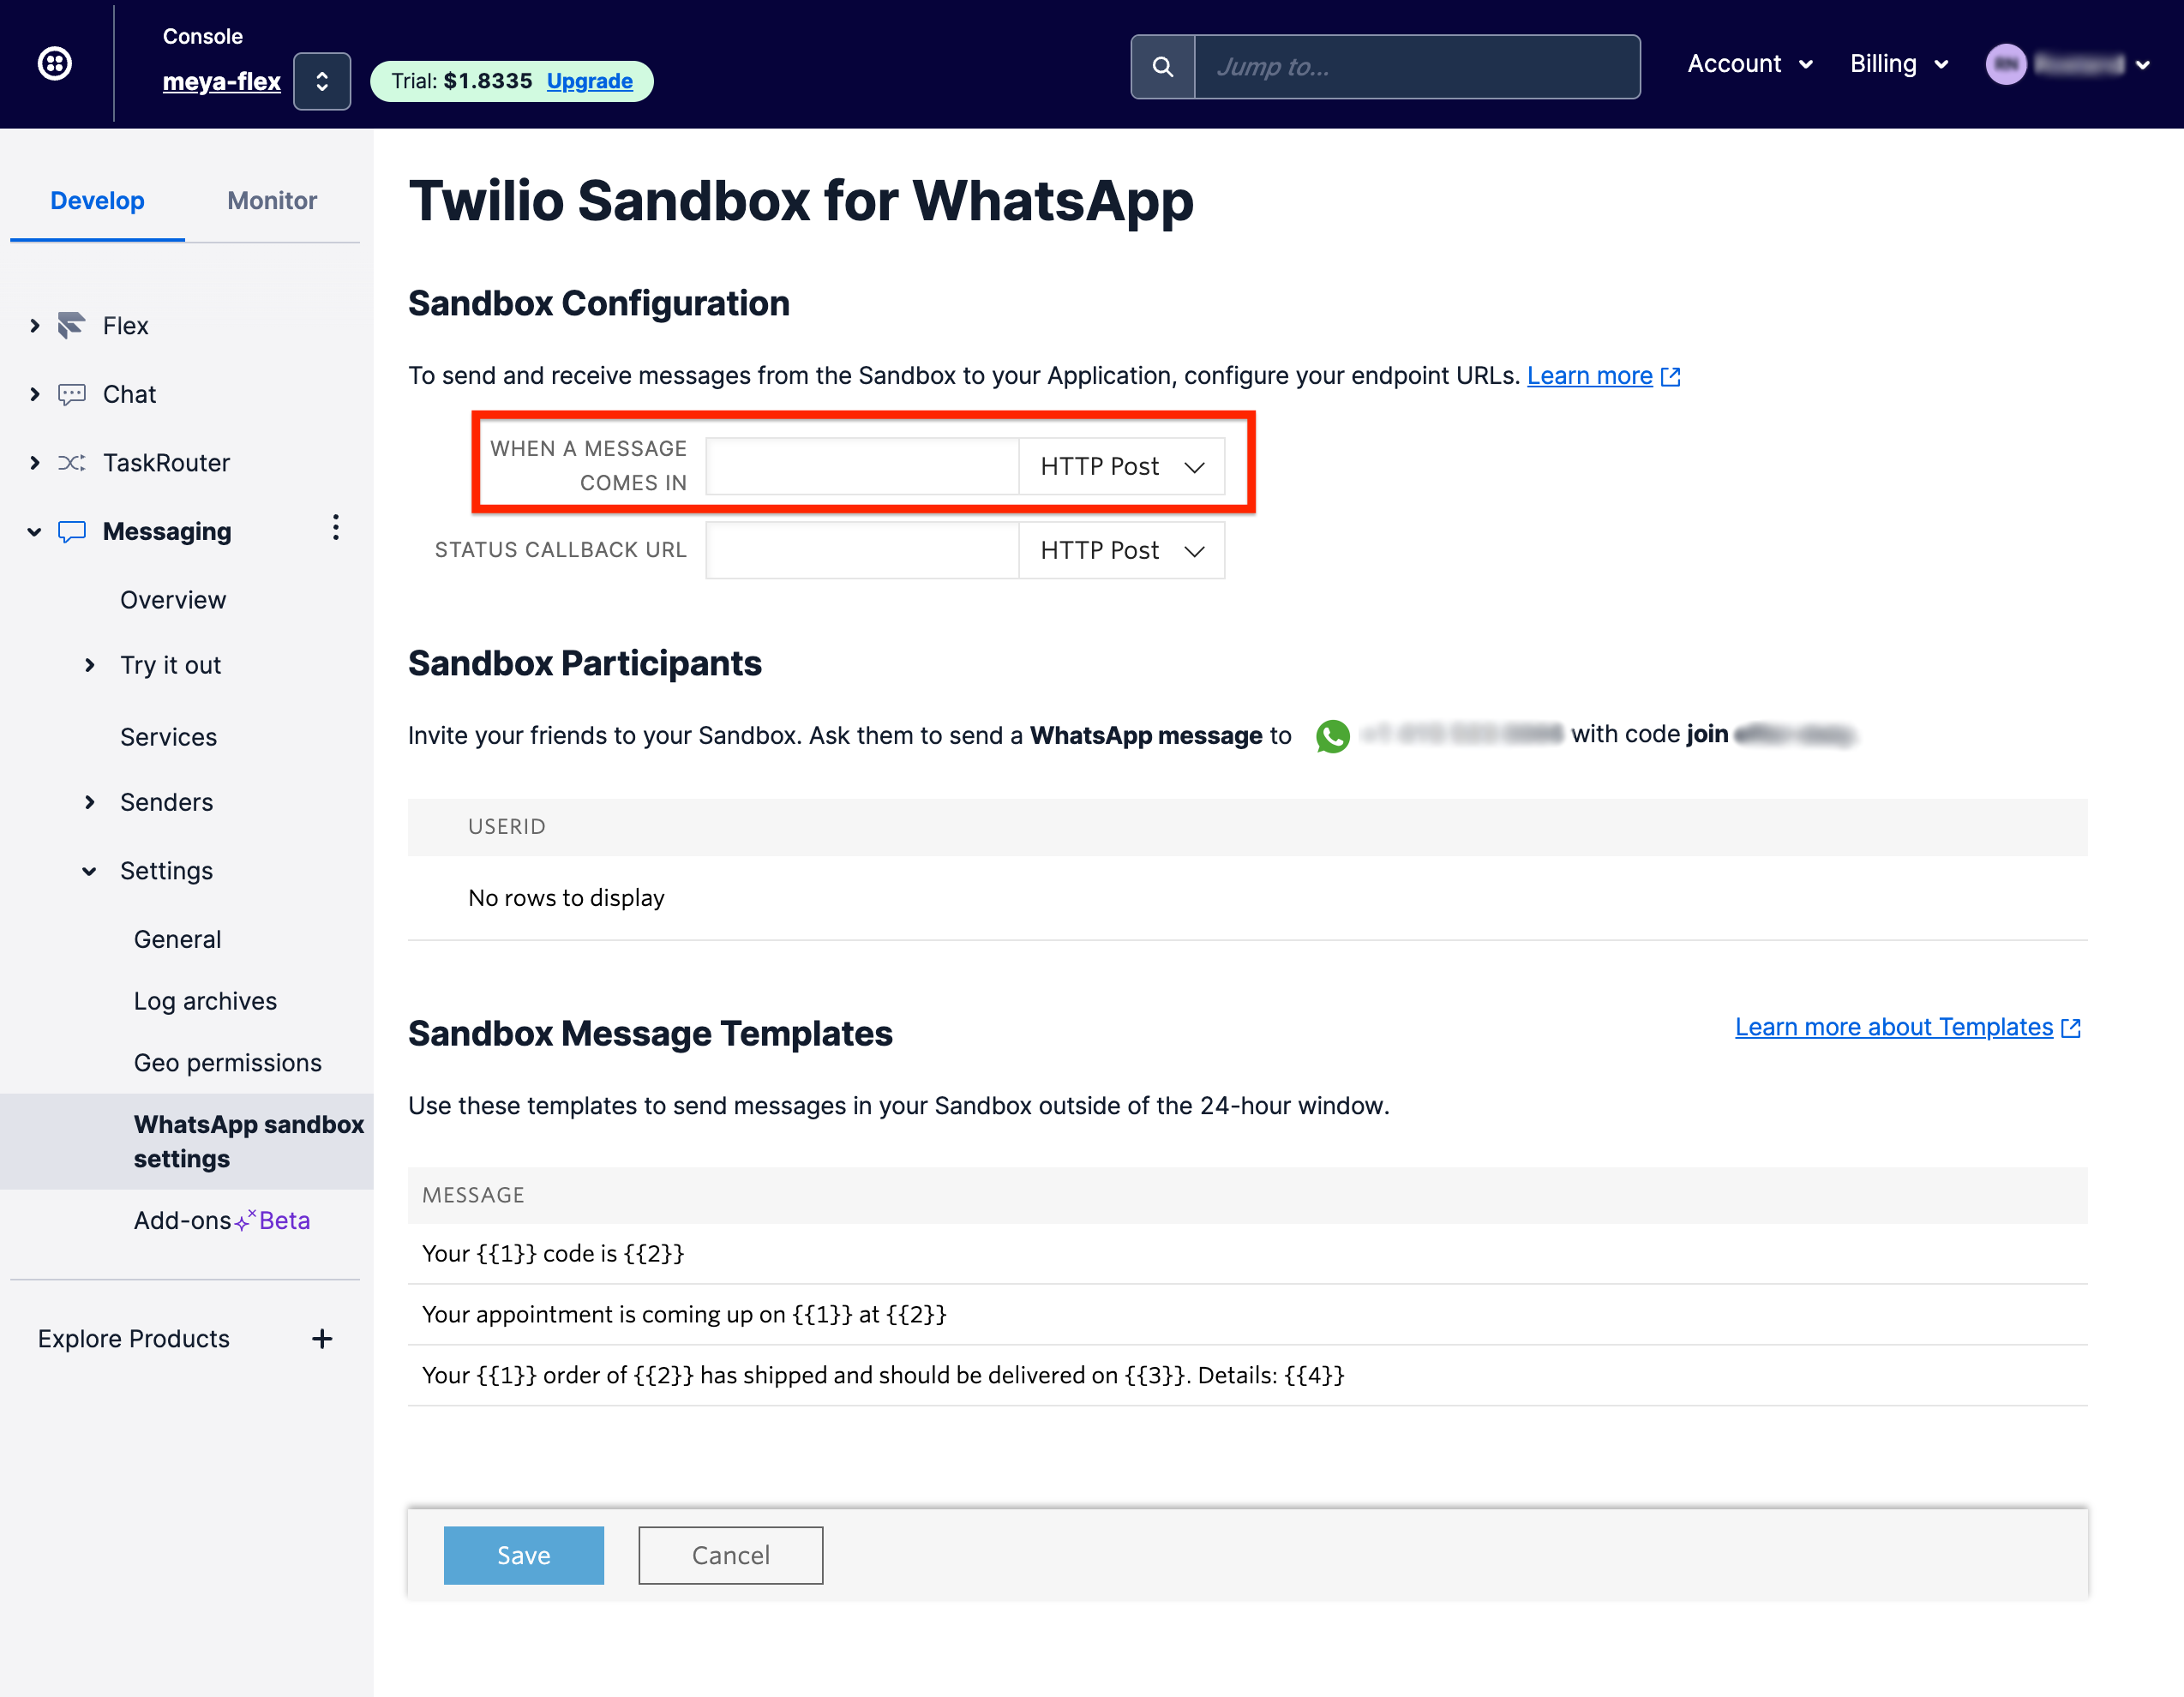The height and width of the screenshot is (1697, 2184).
Task: Collapse the Settings tree section
Action: pyautogui.click(x=90, y=871)
